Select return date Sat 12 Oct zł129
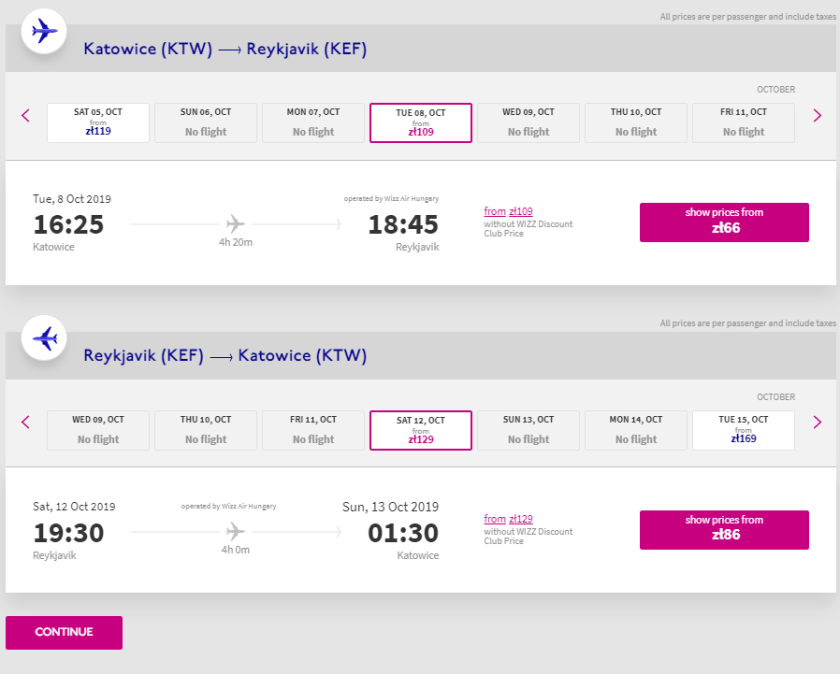Viewport: 840px width, 674px height. [421, 429]
